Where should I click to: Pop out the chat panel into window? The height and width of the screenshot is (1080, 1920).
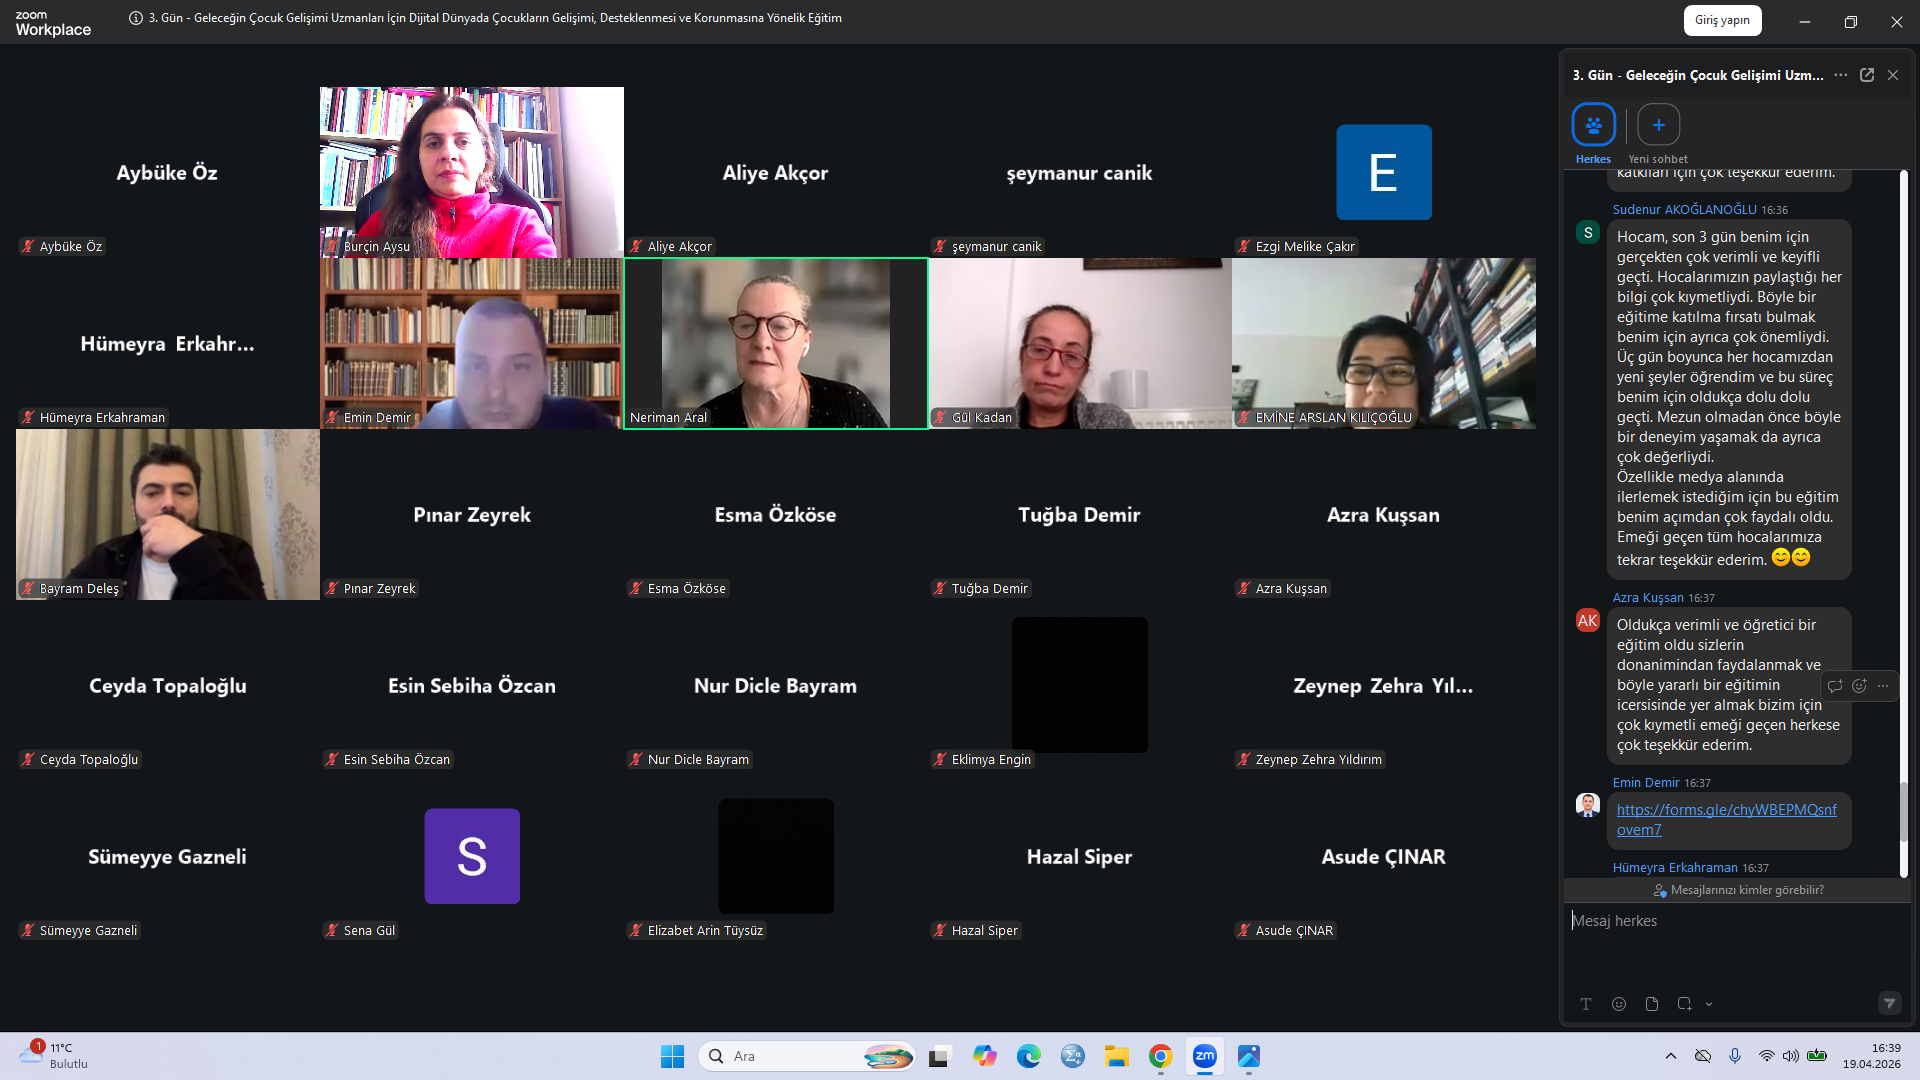point(1866,75)
